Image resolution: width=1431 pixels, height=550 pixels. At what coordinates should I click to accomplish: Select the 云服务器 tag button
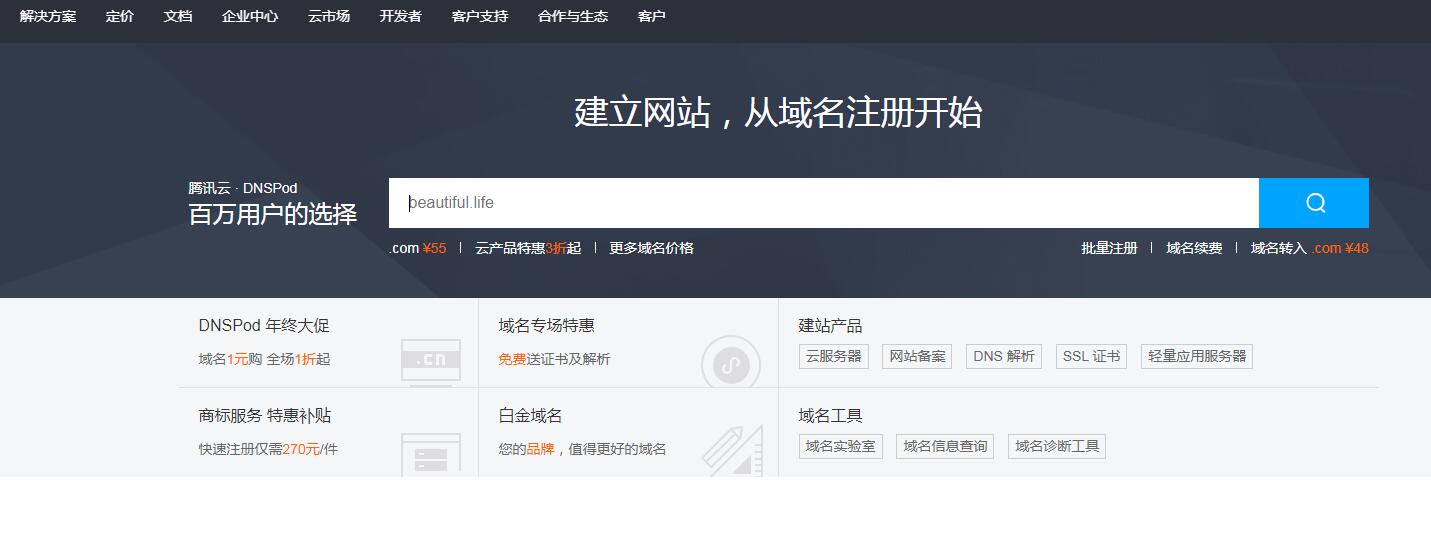[834, 356]
